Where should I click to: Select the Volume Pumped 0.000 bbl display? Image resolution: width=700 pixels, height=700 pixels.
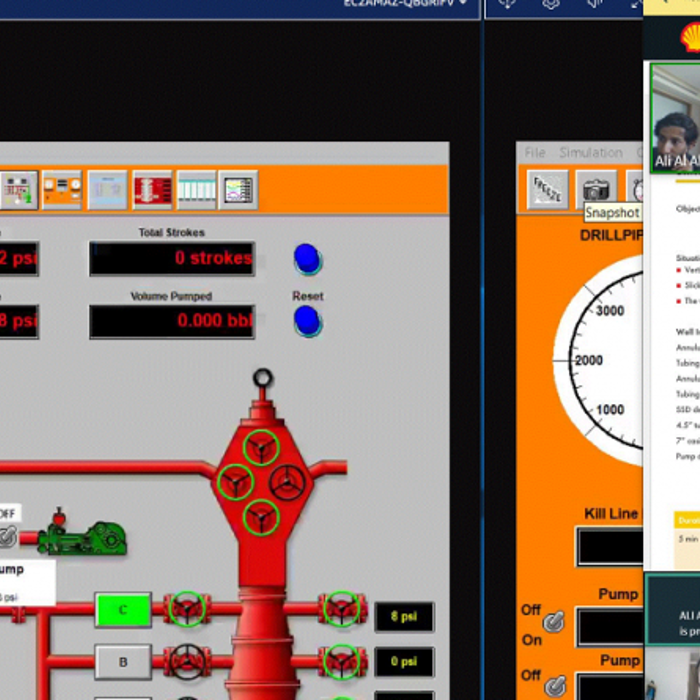point(172,321)
